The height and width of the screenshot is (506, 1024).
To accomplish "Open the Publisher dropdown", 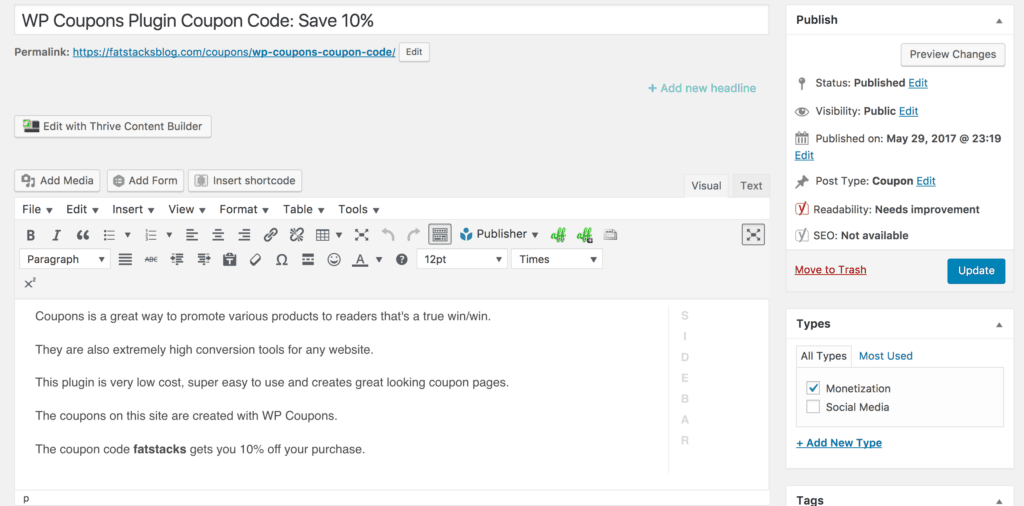I will (x=499, y=234).
